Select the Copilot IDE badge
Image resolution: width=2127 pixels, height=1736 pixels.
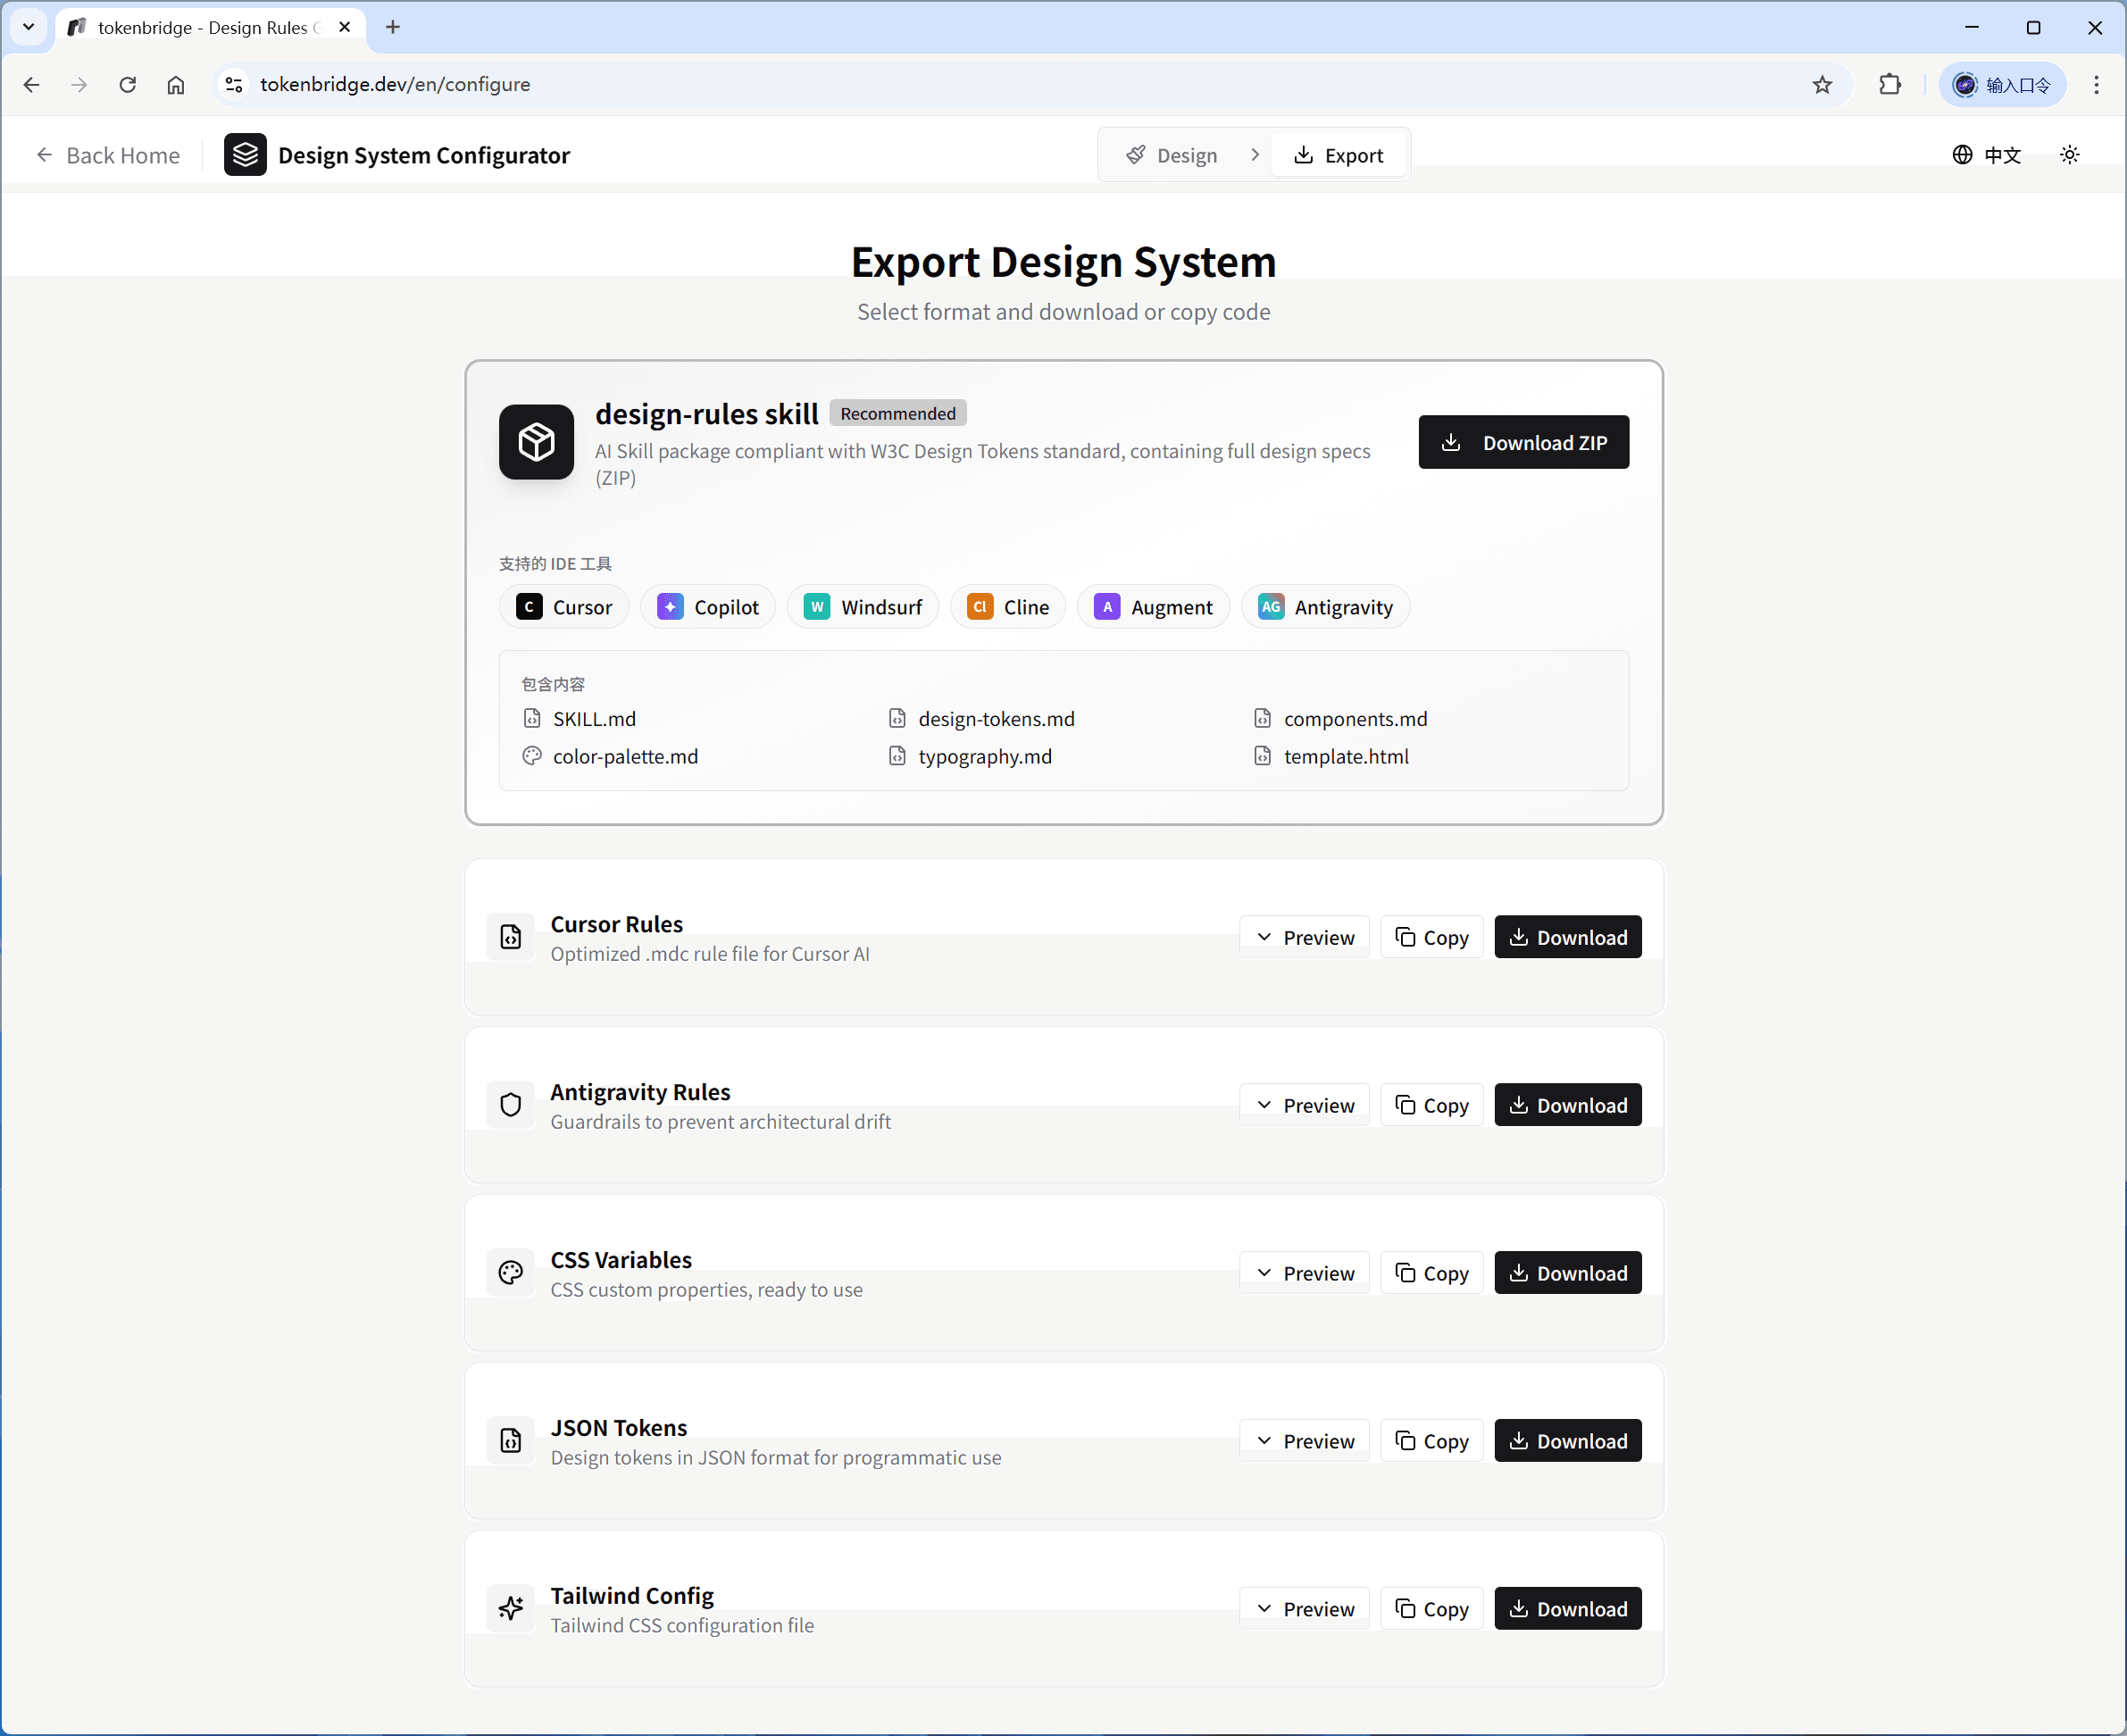point(708,606)
